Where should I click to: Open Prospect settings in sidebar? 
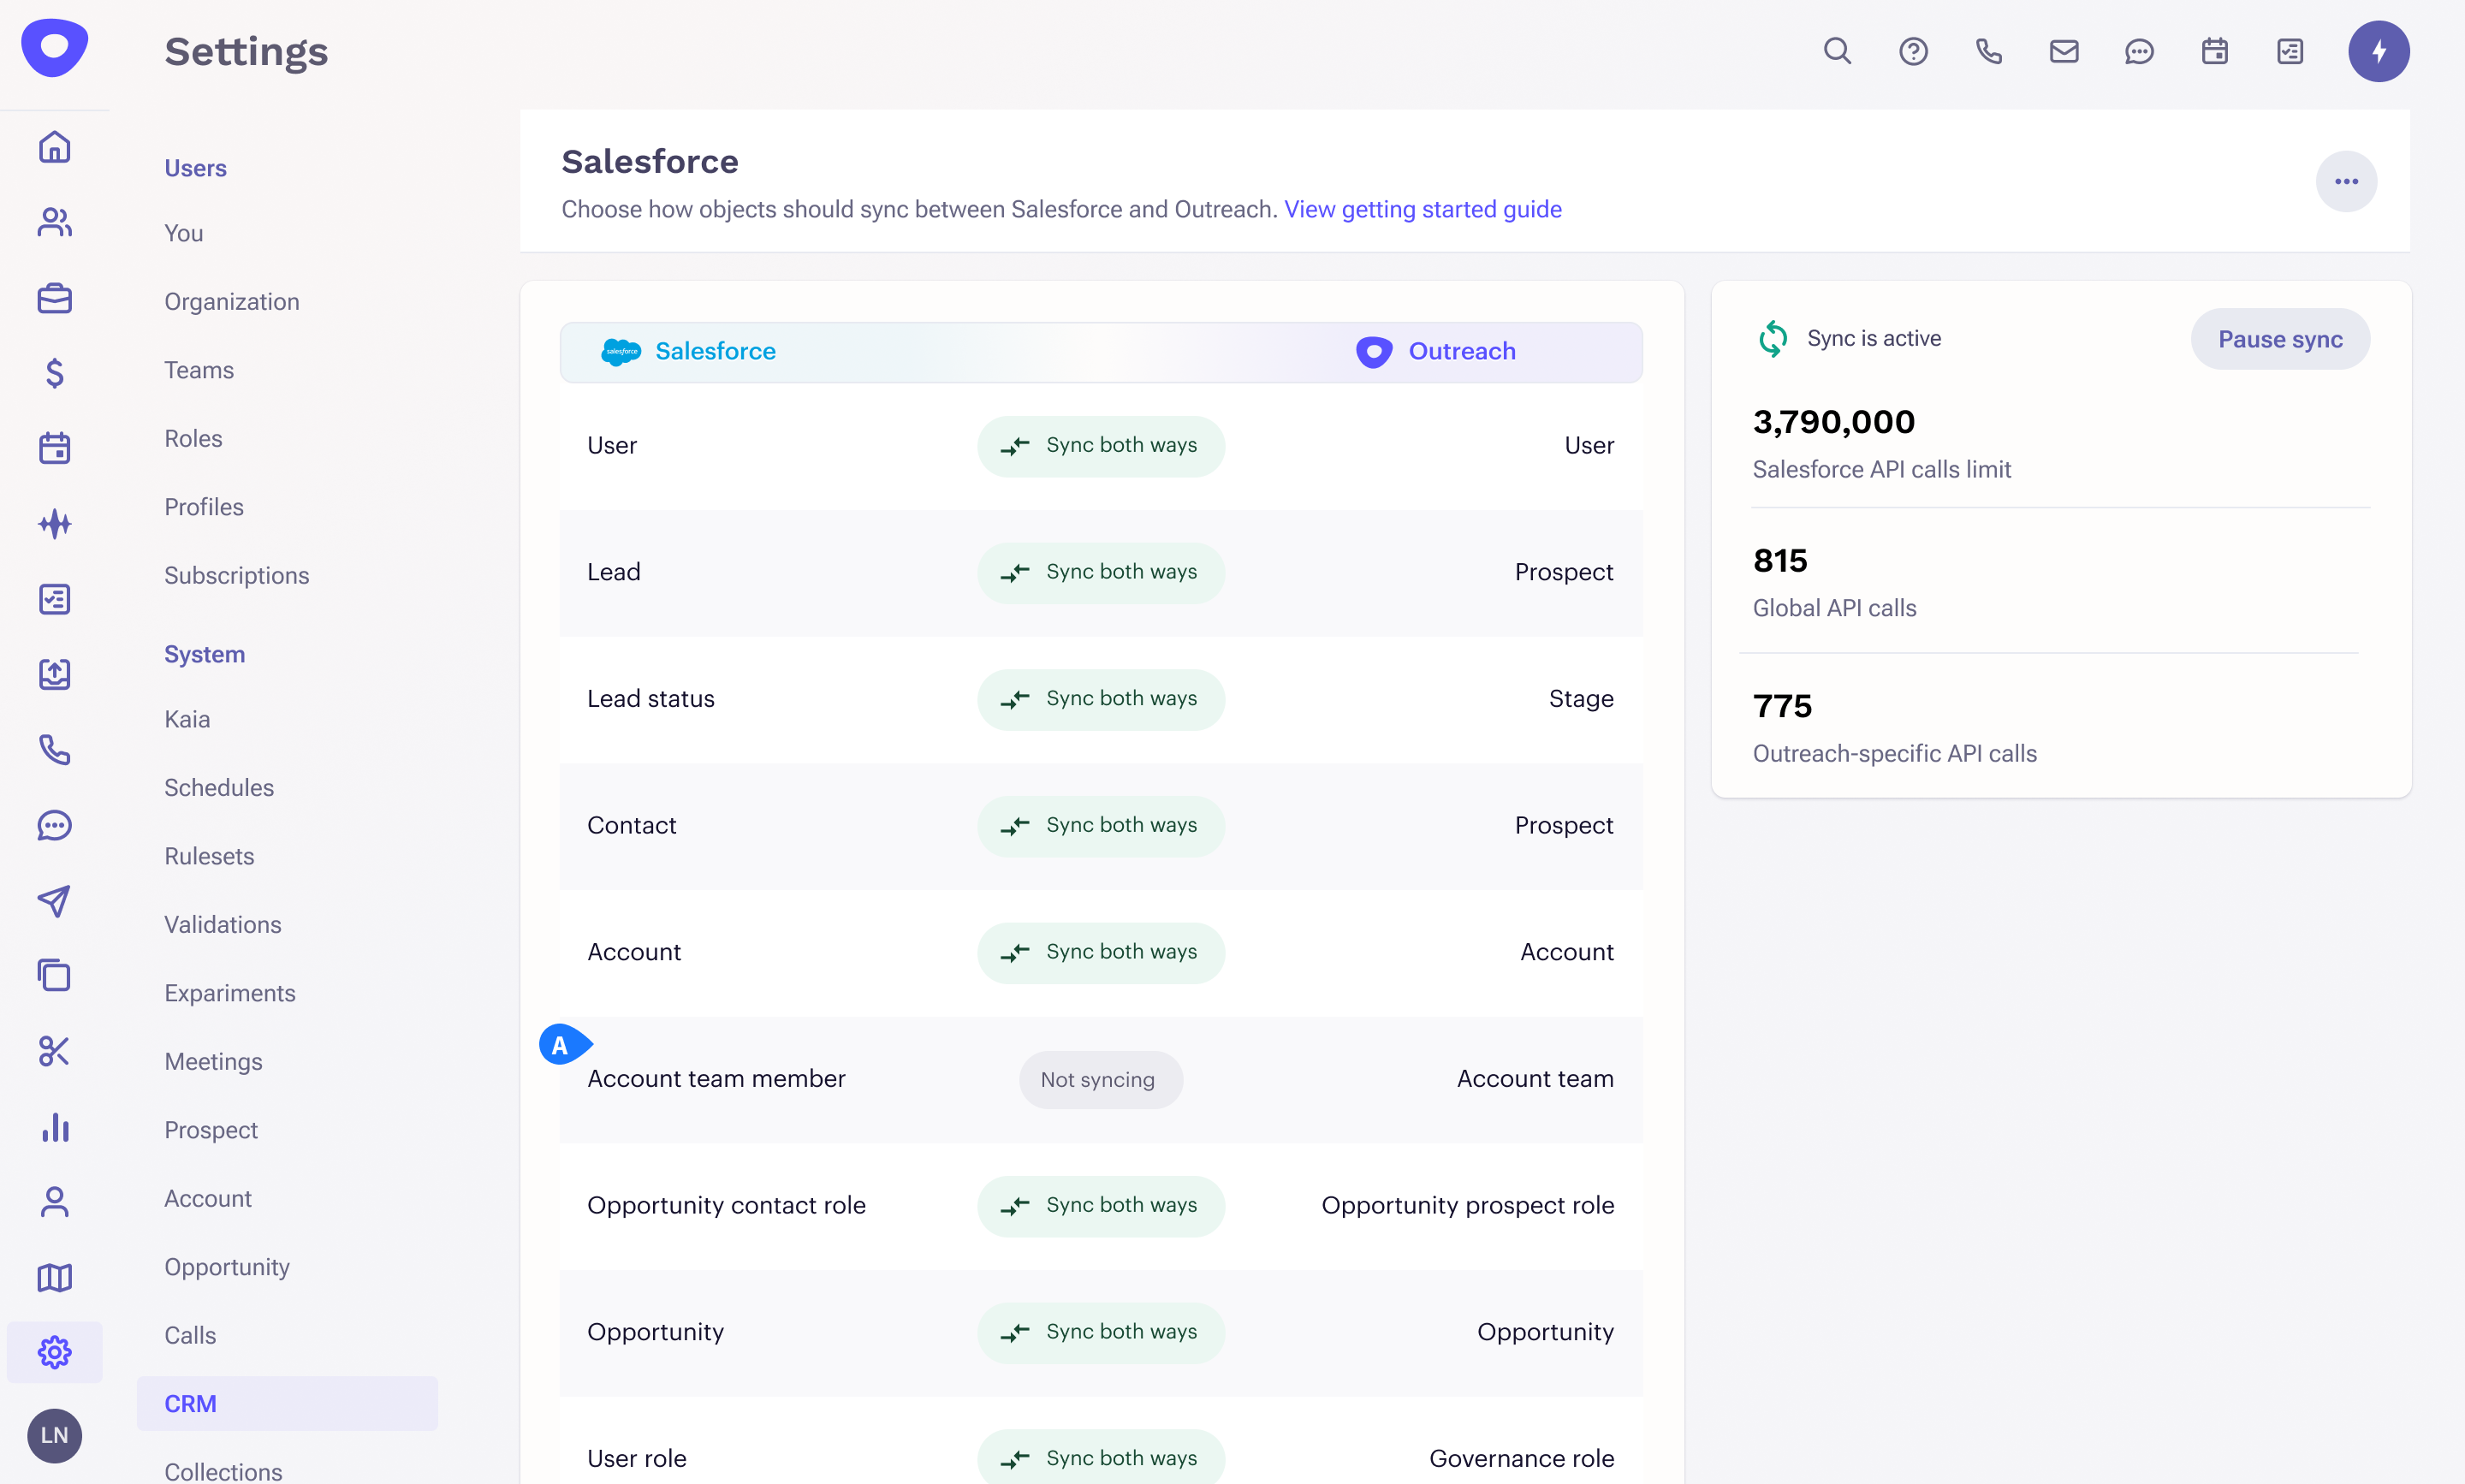[x=211, y=1130]
